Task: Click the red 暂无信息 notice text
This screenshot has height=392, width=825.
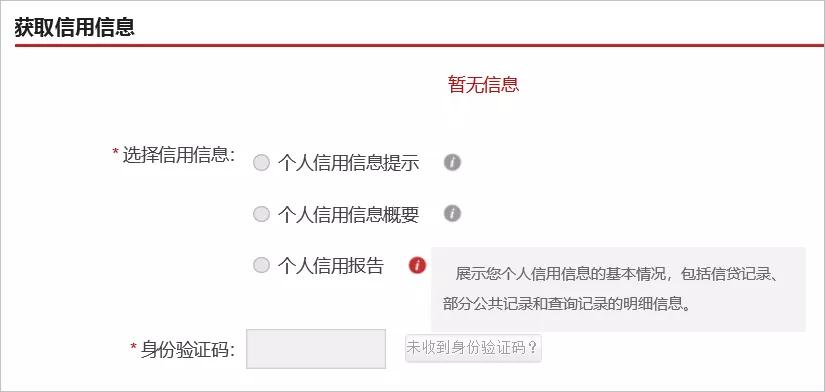Action: coord(484,84)
